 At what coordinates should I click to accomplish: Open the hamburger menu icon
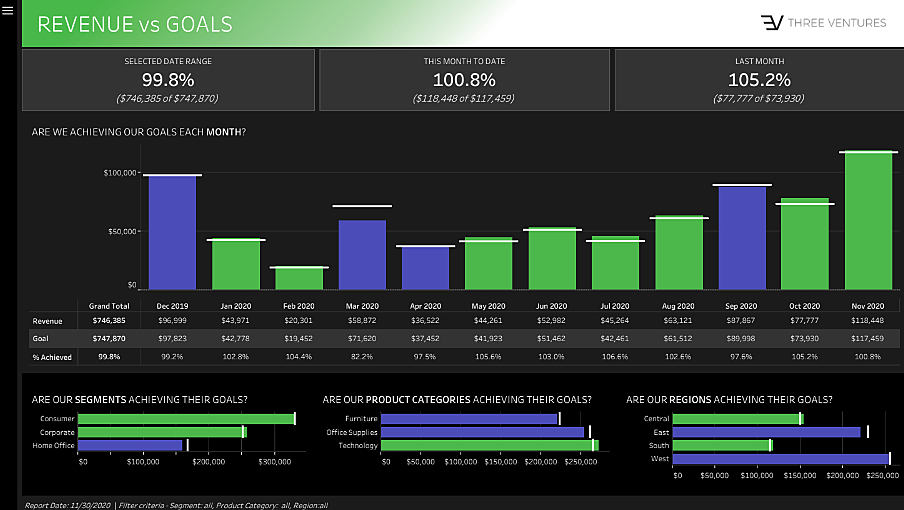[8, 12]
